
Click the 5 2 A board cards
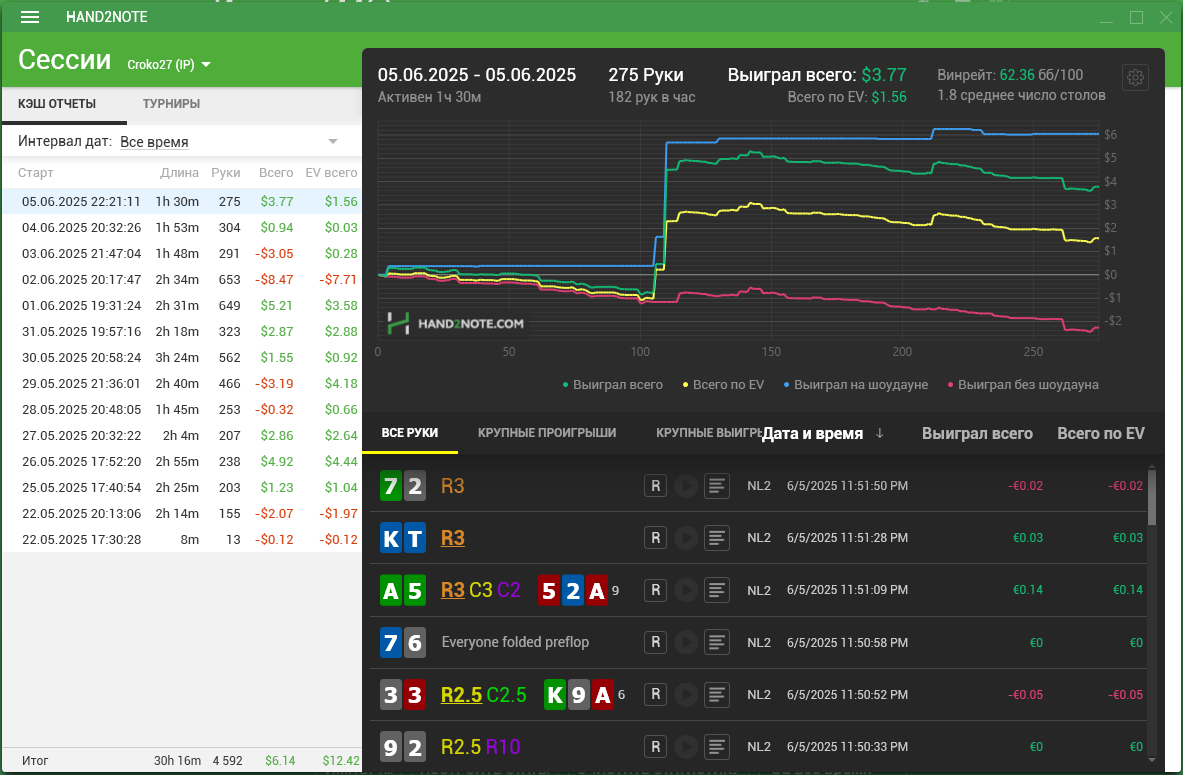[x=573, y=590]
